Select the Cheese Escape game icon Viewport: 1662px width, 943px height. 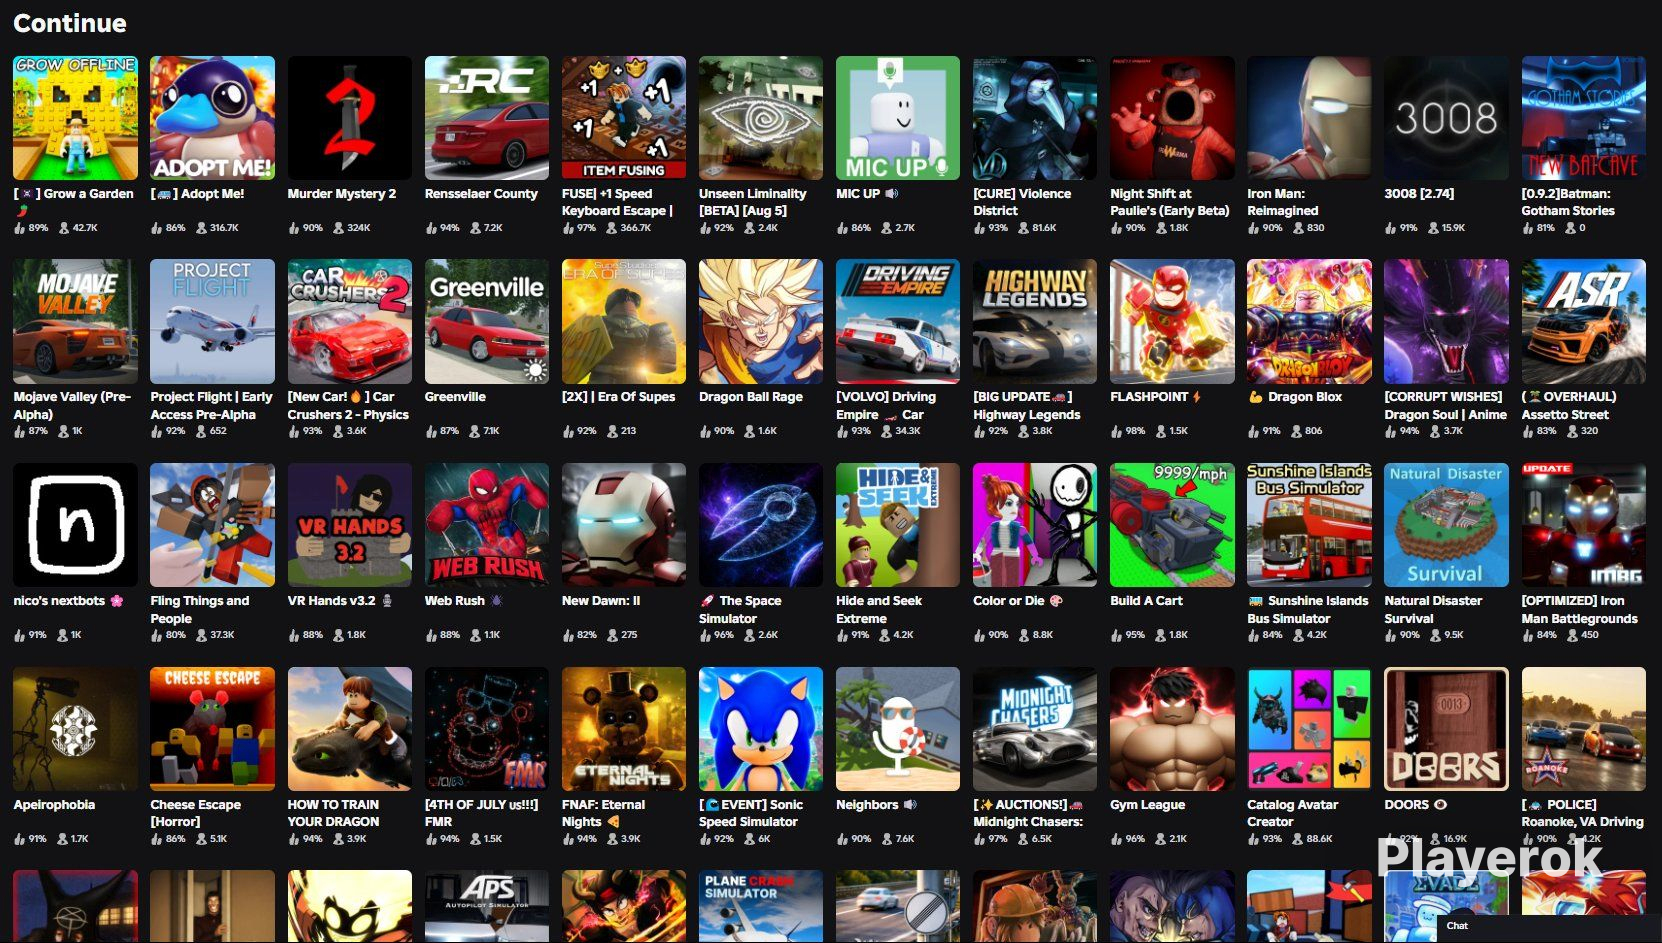pos(212,729)
